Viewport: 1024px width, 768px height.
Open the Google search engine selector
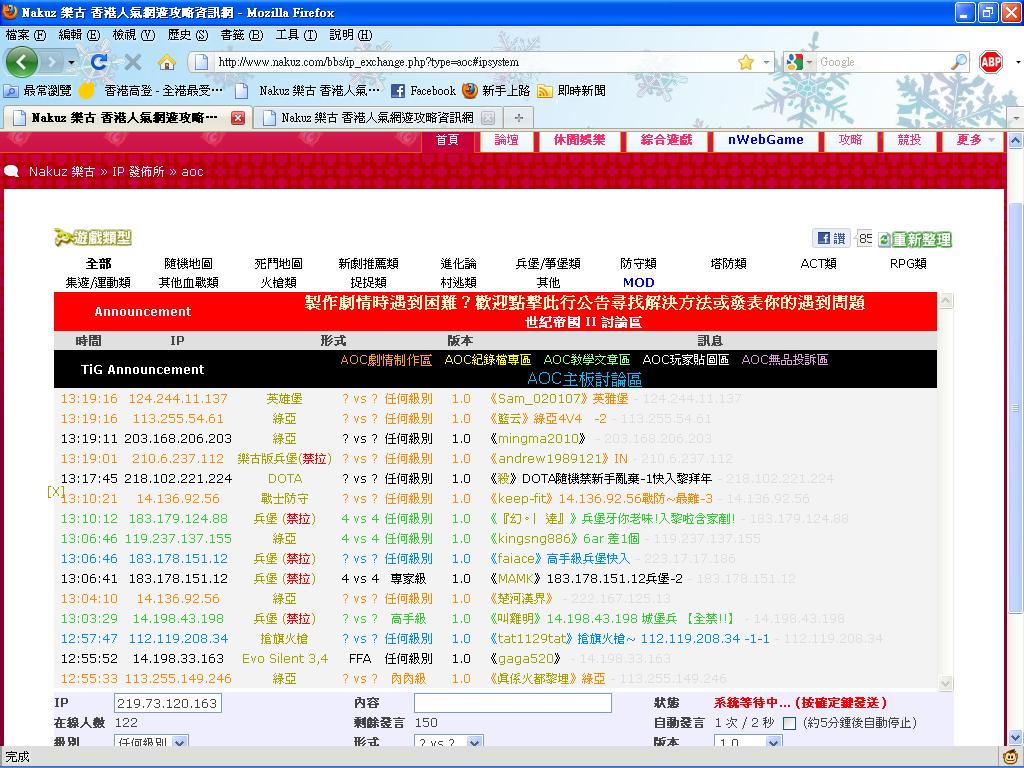coord(800,62)
